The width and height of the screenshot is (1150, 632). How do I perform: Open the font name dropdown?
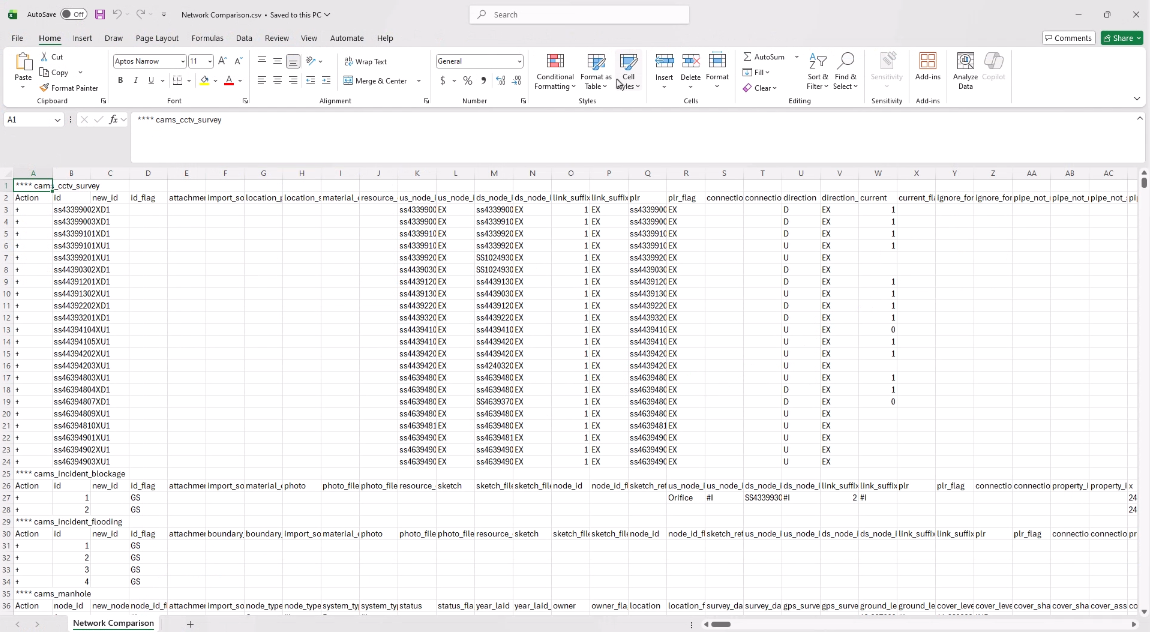(183, 61)
